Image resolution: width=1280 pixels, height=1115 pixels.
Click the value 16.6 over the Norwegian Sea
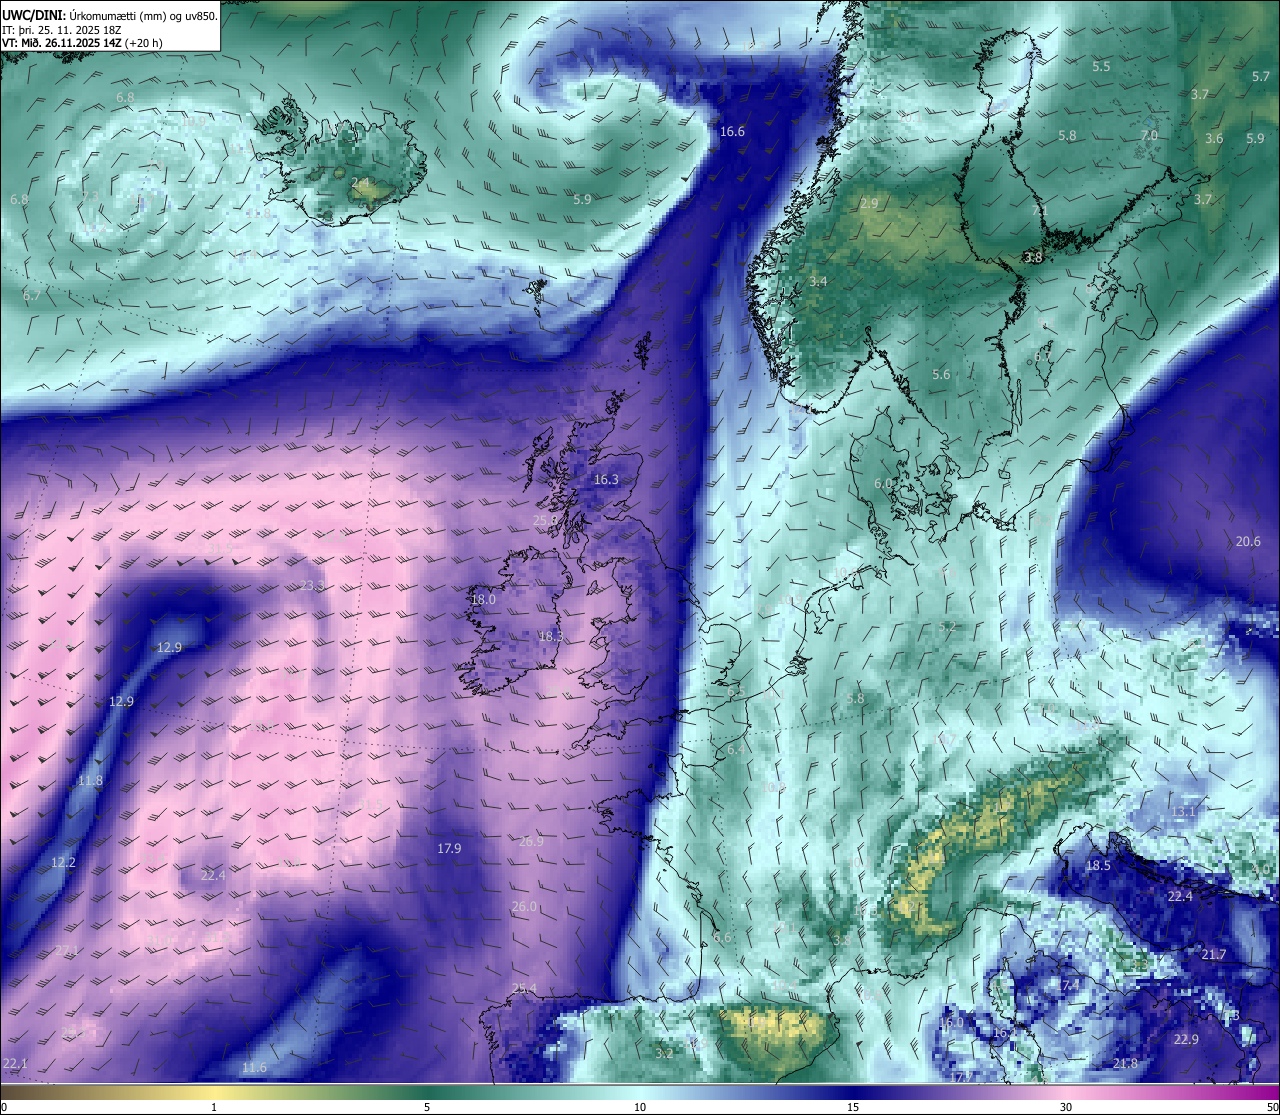pos(732,132)
